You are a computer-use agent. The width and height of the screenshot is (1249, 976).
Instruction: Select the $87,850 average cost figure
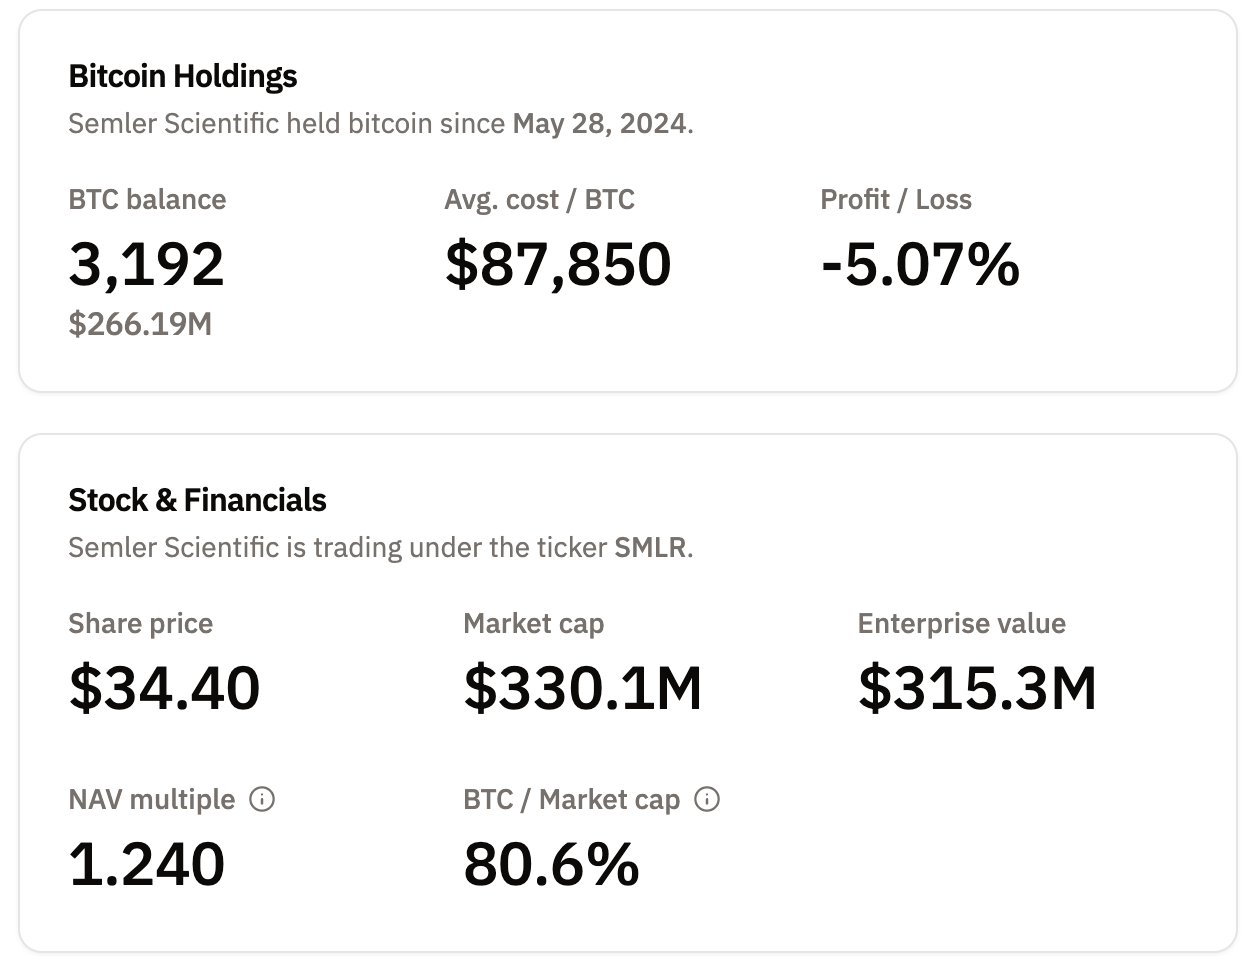click(558, 264)
